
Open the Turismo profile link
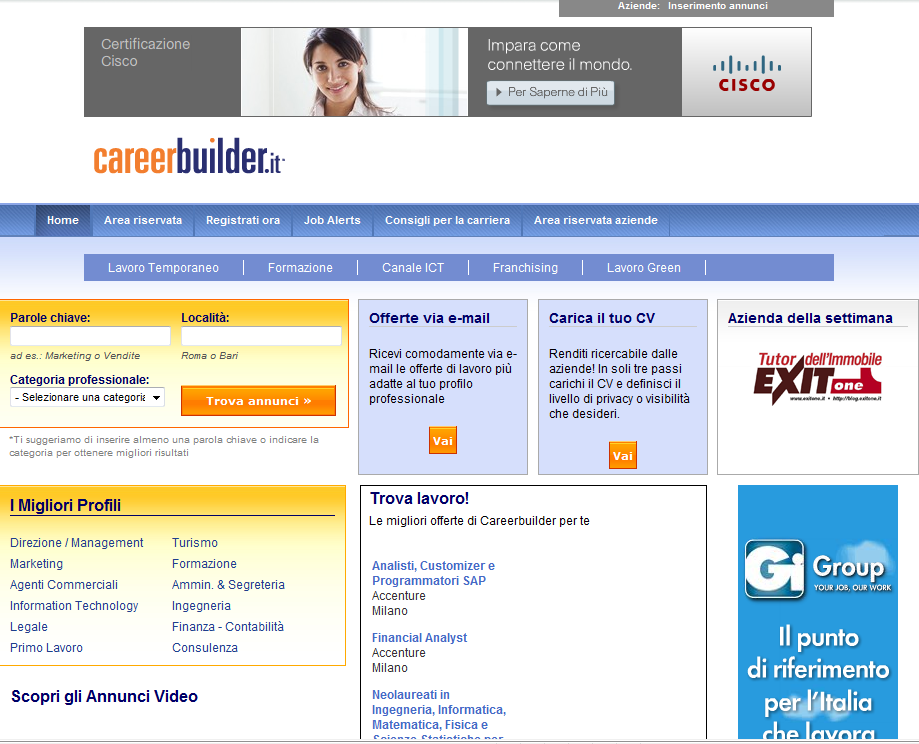coord(195,543)
